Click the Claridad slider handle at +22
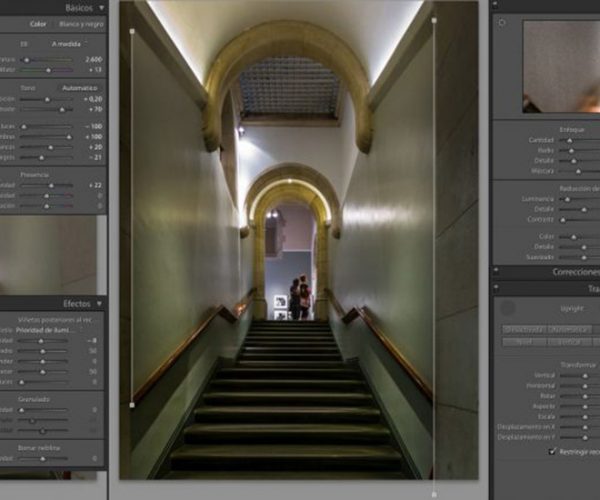 point(51,186)
